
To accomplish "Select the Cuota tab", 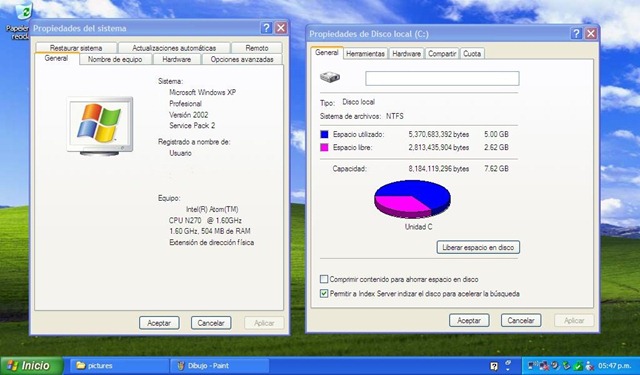I will pyautogui.click(x=472, y=53).
